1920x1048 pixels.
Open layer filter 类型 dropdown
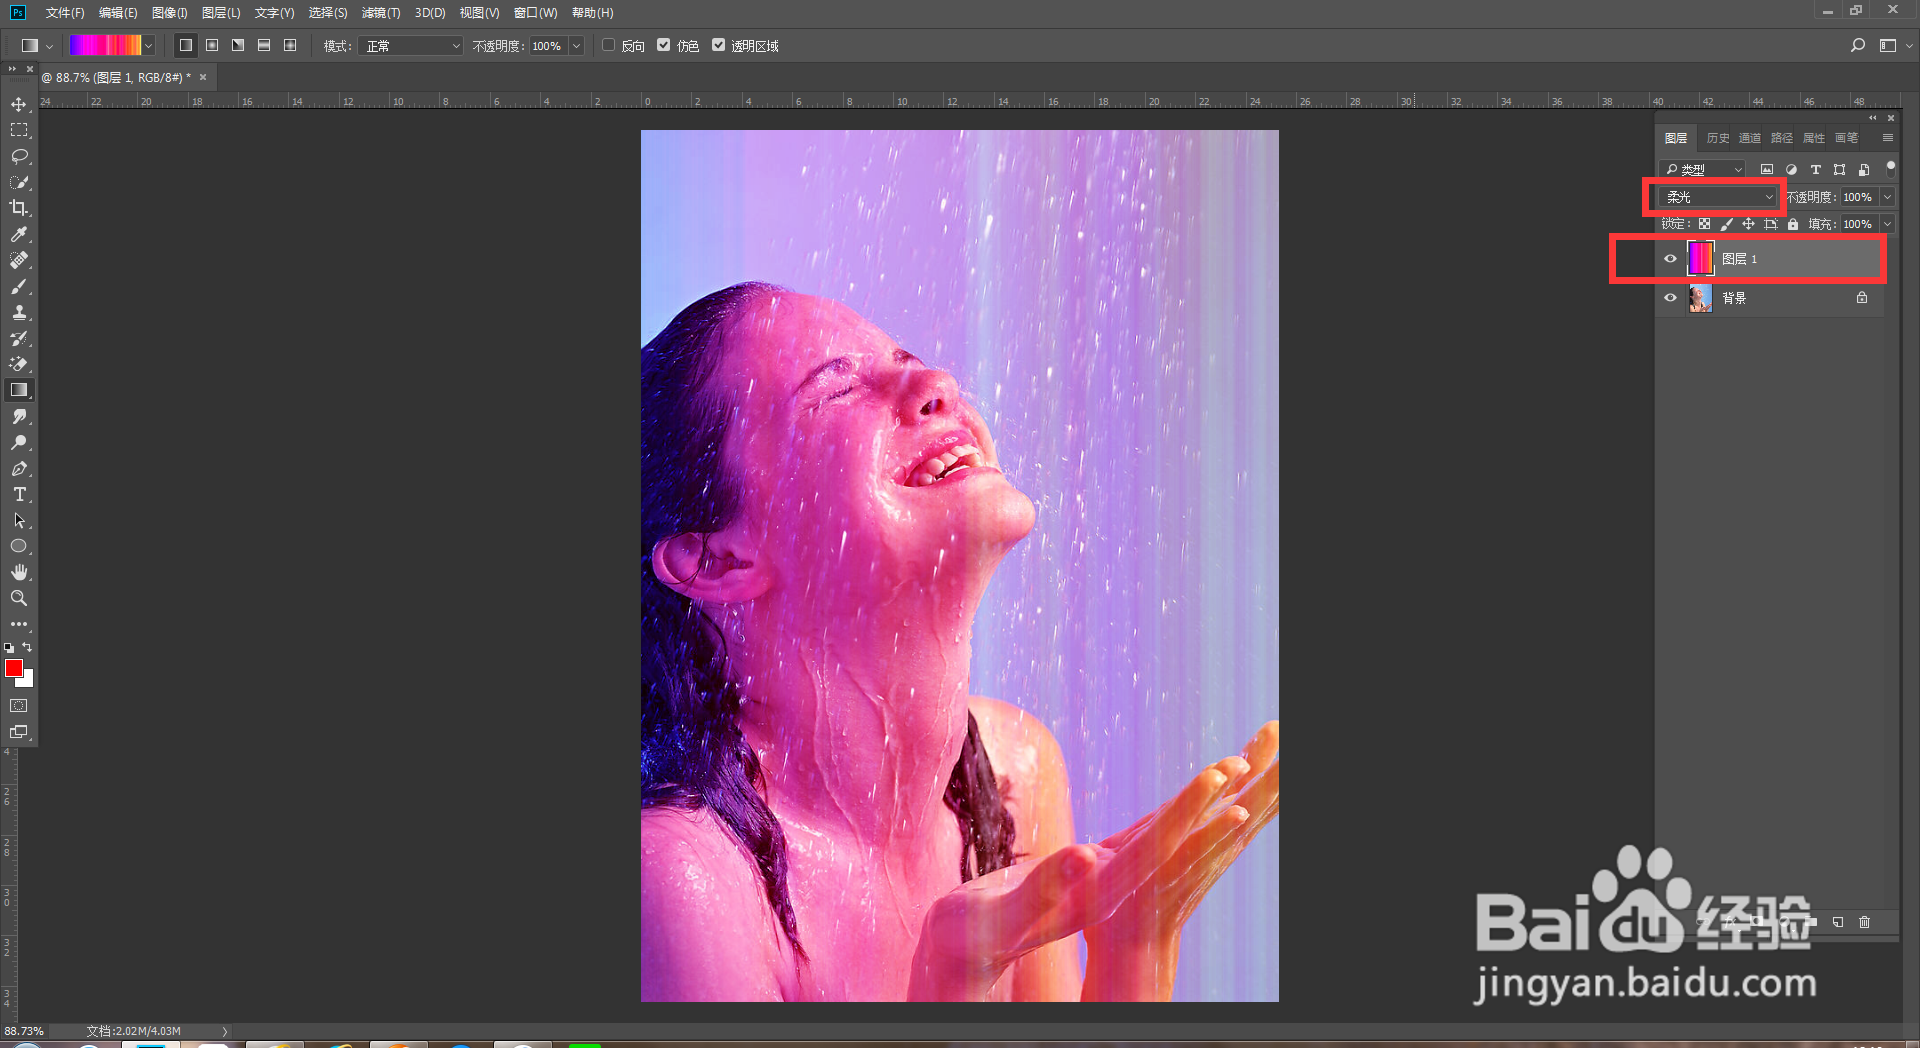tap(1703, 169)
